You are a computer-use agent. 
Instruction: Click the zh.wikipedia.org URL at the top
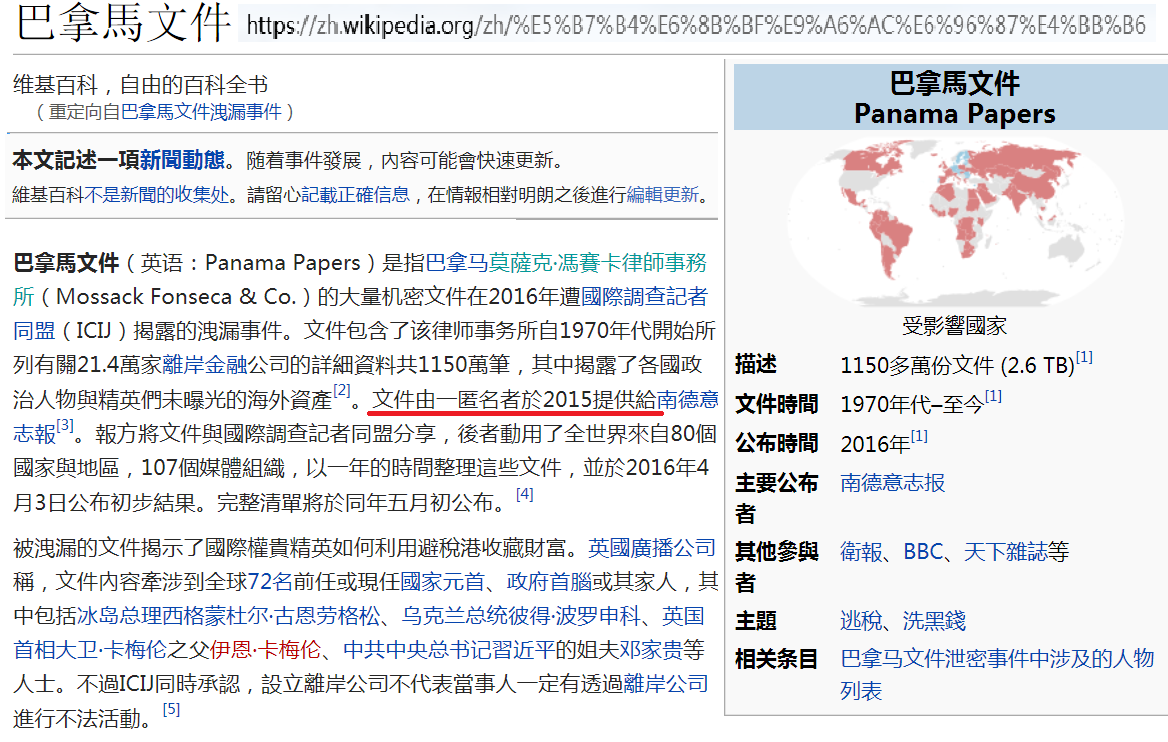point(696,26)
